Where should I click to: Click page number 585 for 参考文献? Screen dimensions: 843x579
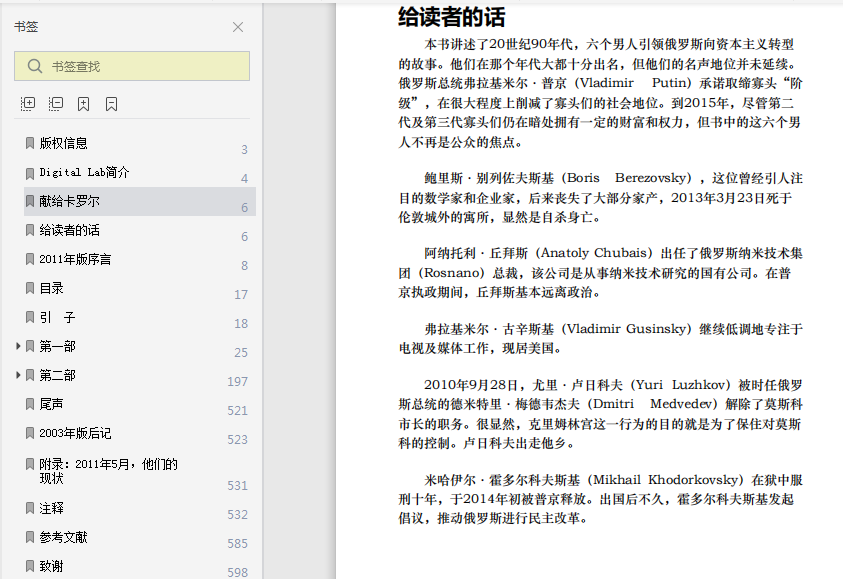pos(238,544)
